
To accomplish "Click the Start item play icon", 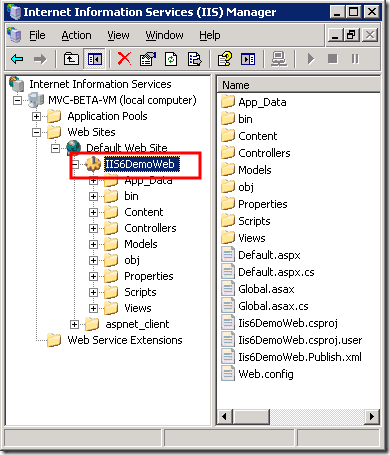I will (x=311, y=59).
